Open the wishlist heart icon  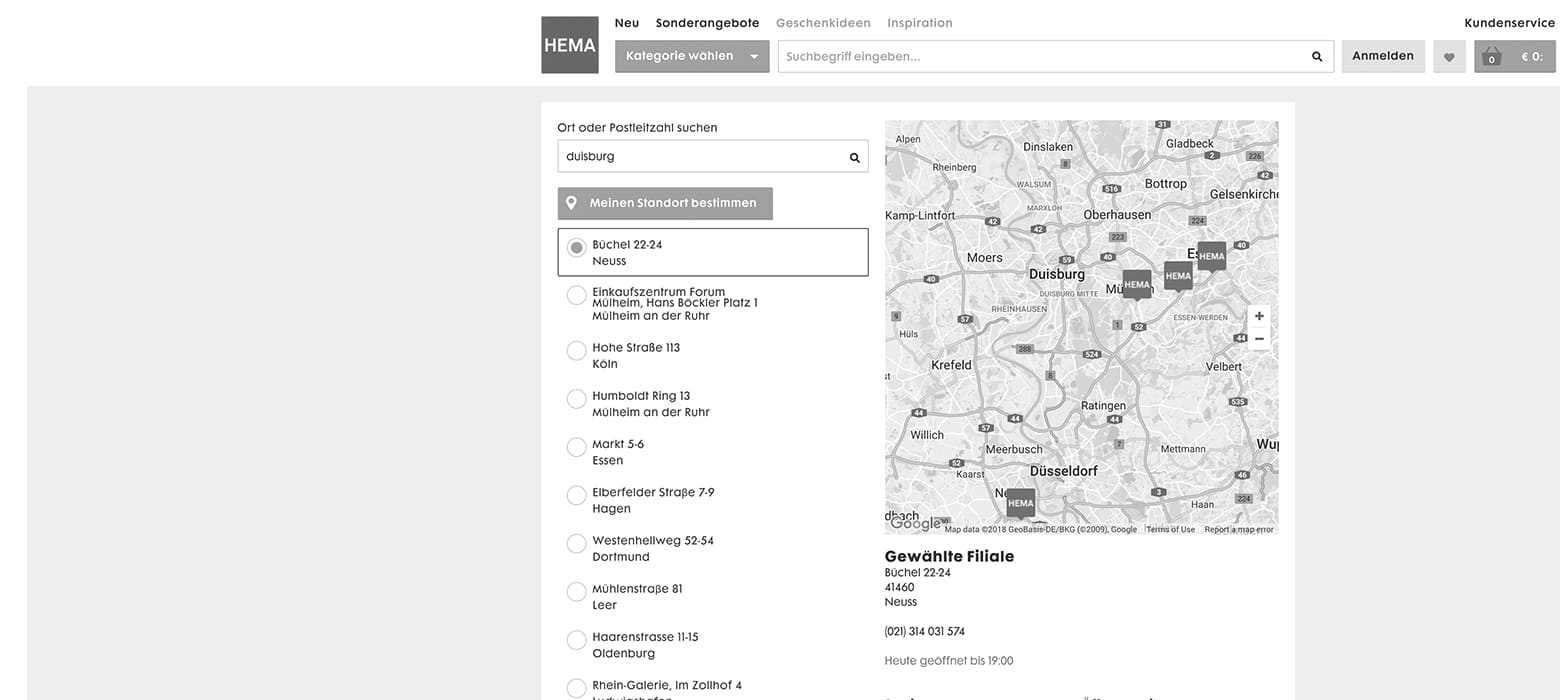(1449, 57)
